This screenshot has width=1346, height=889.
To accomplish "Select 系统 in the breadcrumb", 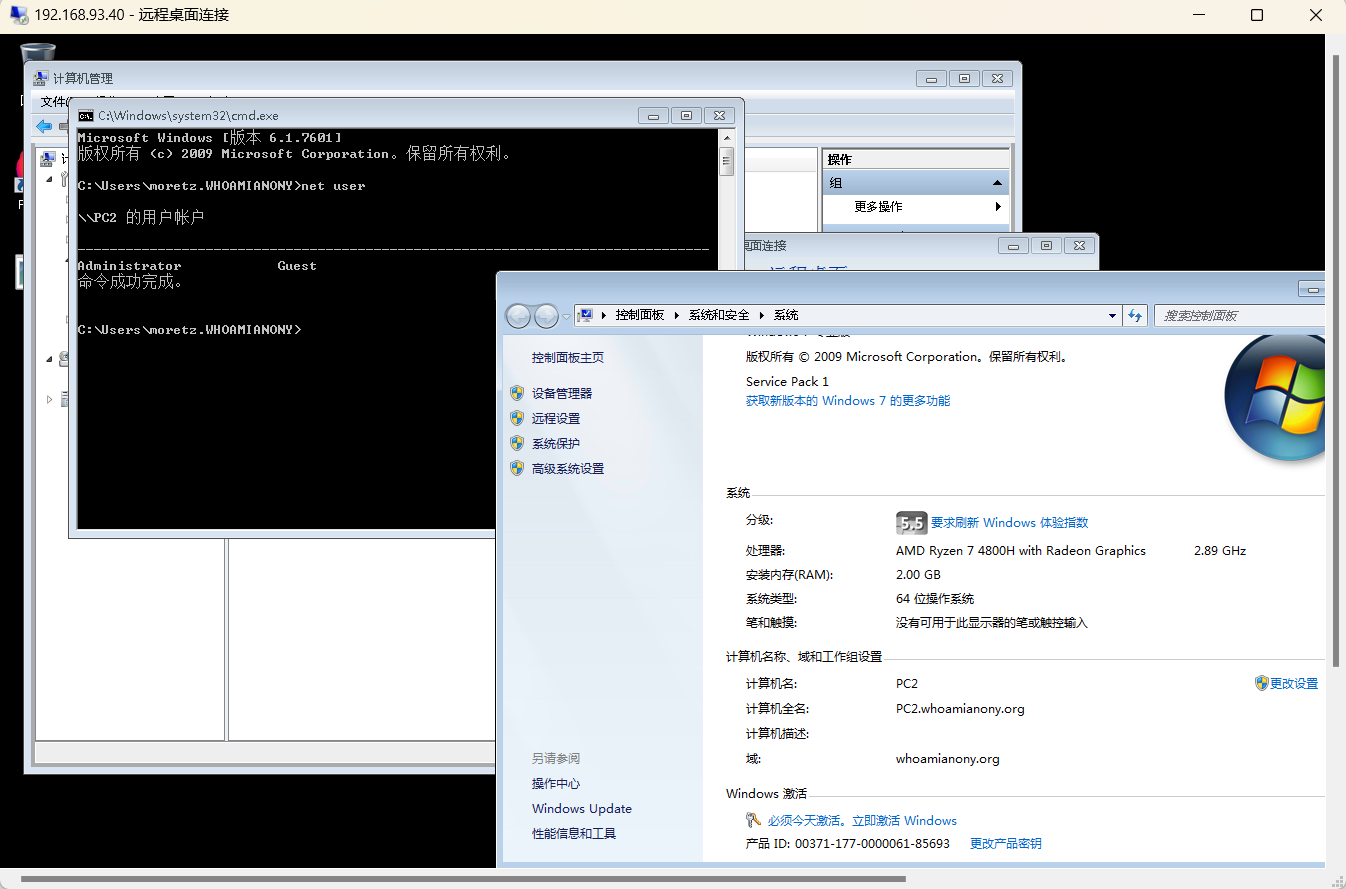I will (x=786, y=315).
